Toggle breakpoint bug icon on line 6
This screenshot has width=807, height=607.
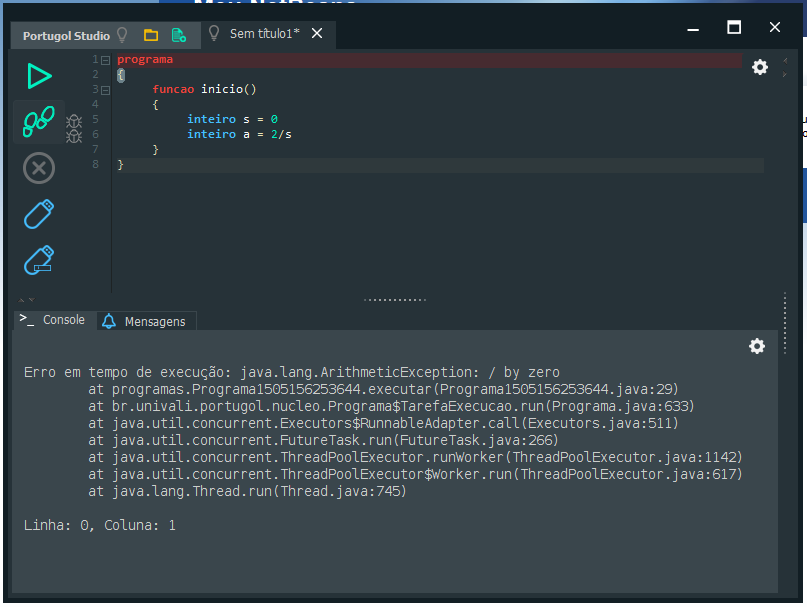(x=74, y=136)
